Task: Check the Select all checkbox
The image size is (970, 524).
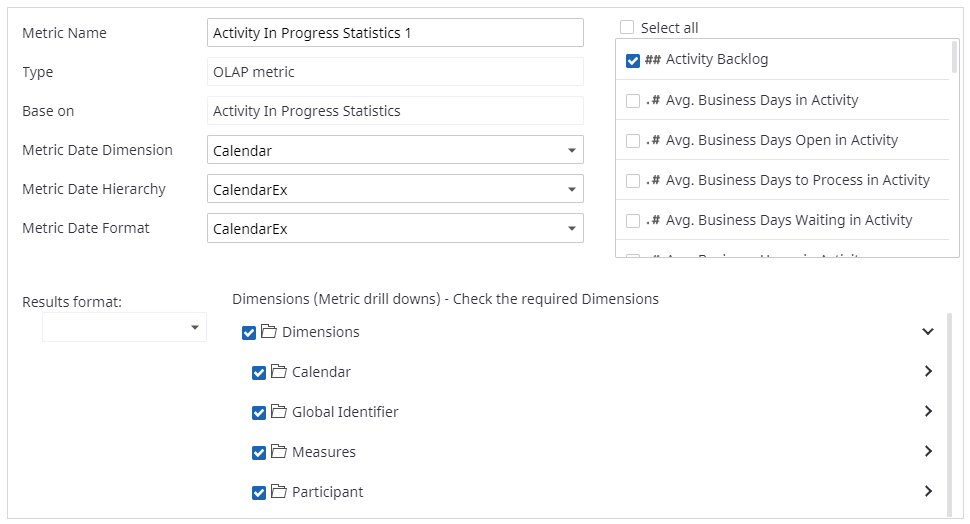Action: 627,28
